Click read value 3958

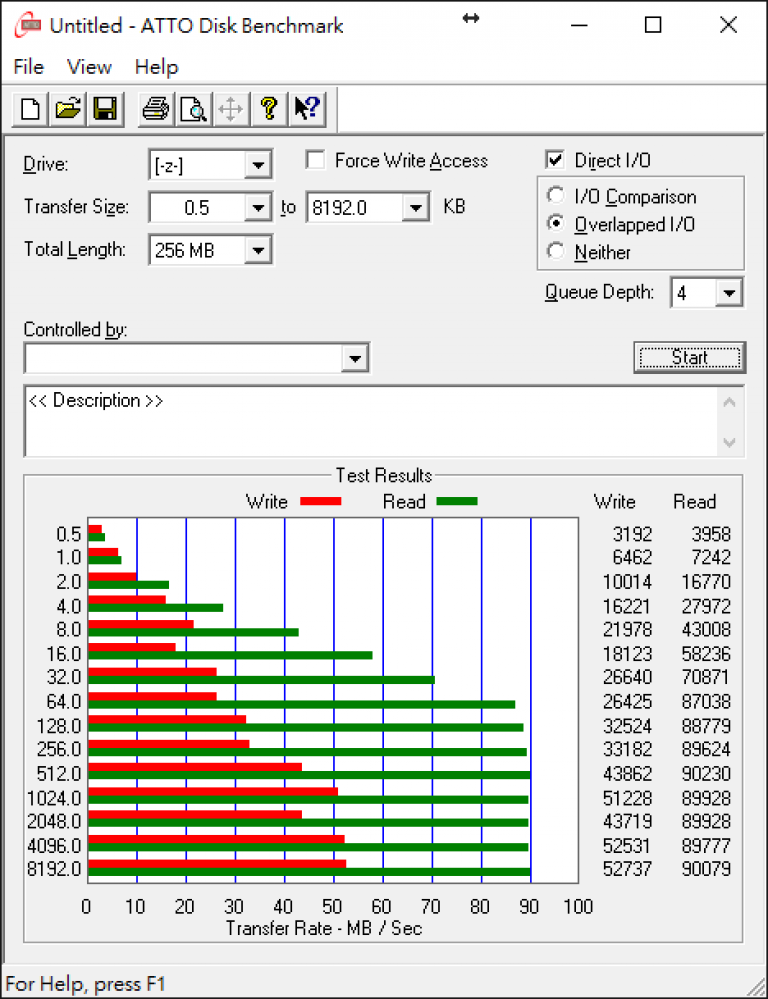[x=711, y=534]
